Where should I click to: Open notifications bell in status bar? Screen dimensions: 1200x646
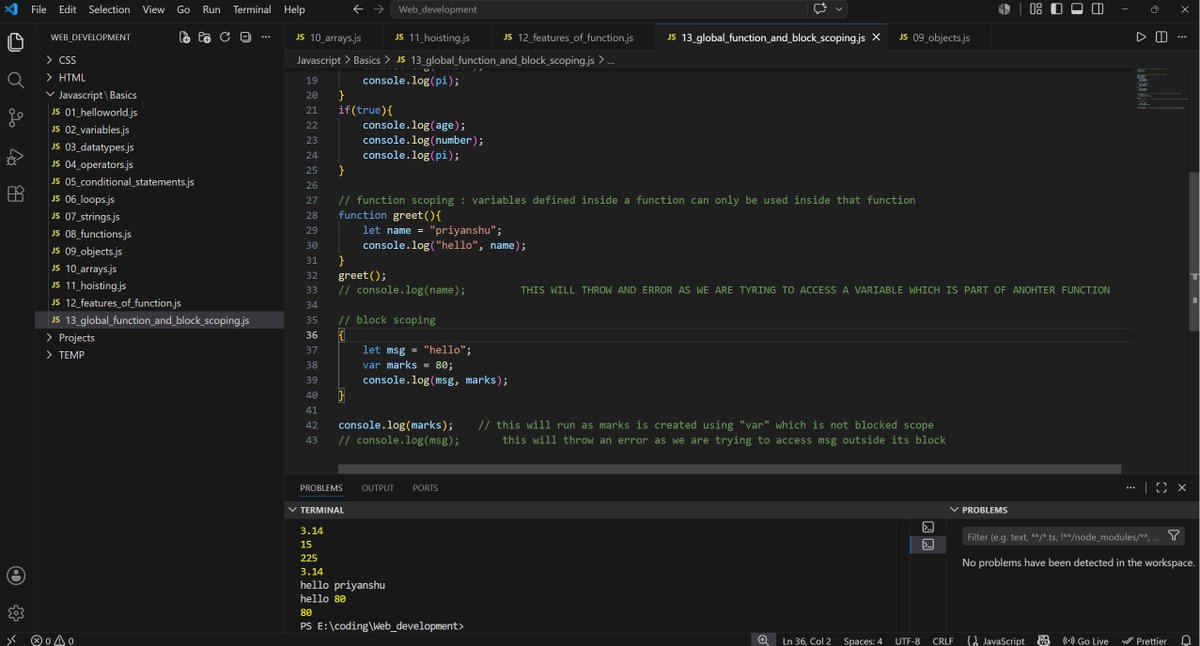click(x=1185, y=640)
